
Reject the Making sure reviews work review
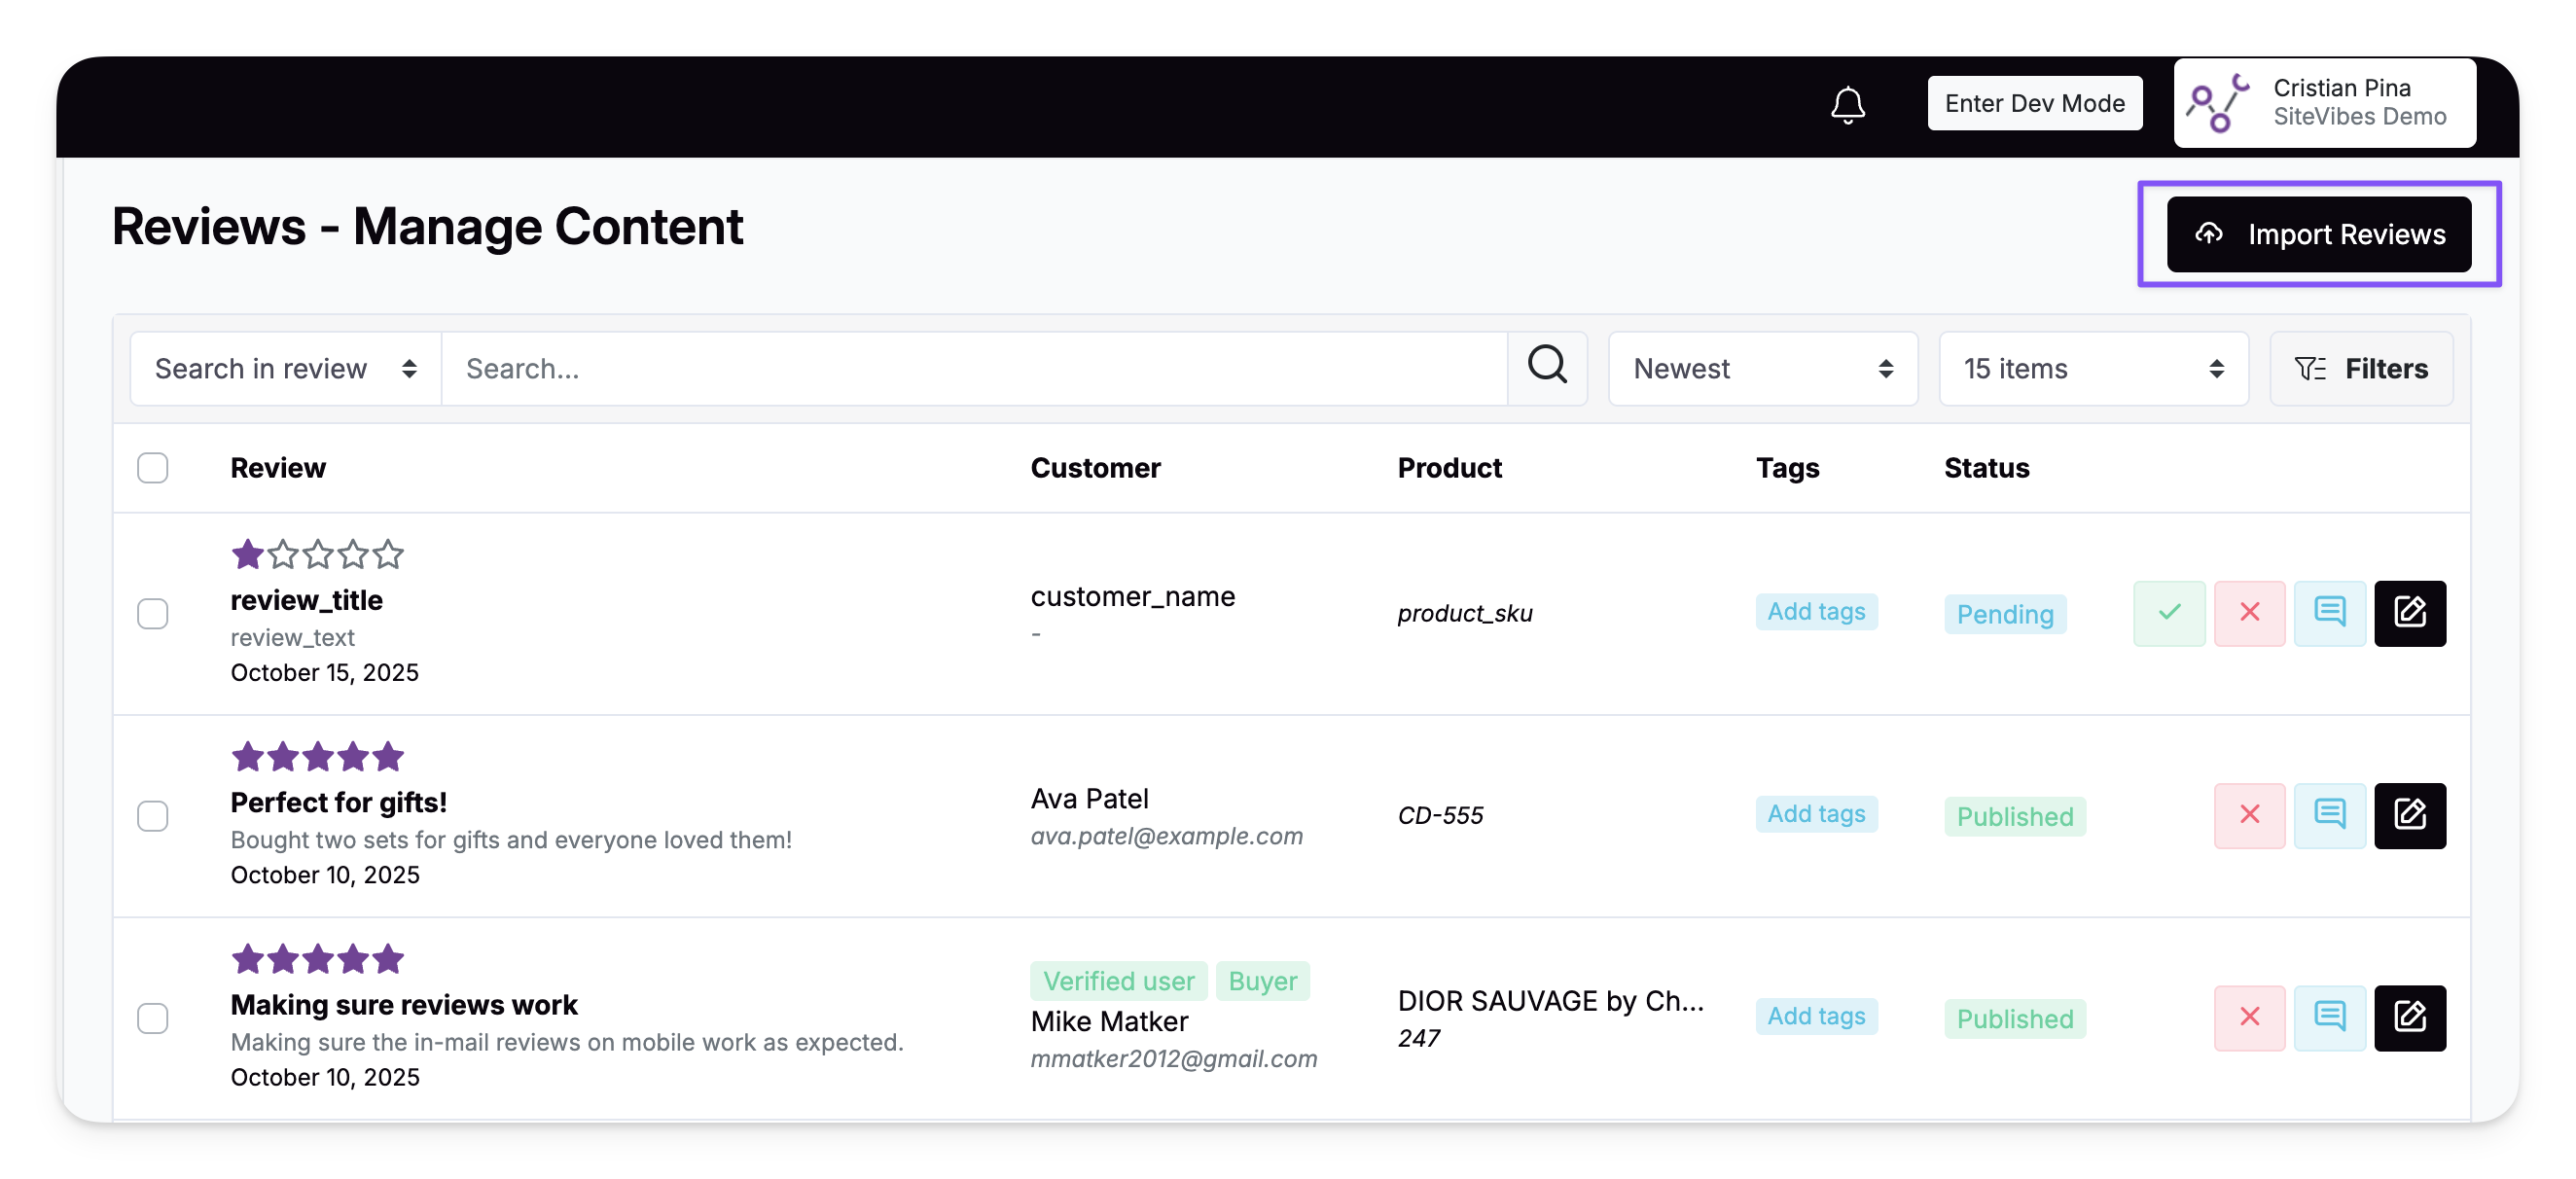click(x=2248, y=1017)
